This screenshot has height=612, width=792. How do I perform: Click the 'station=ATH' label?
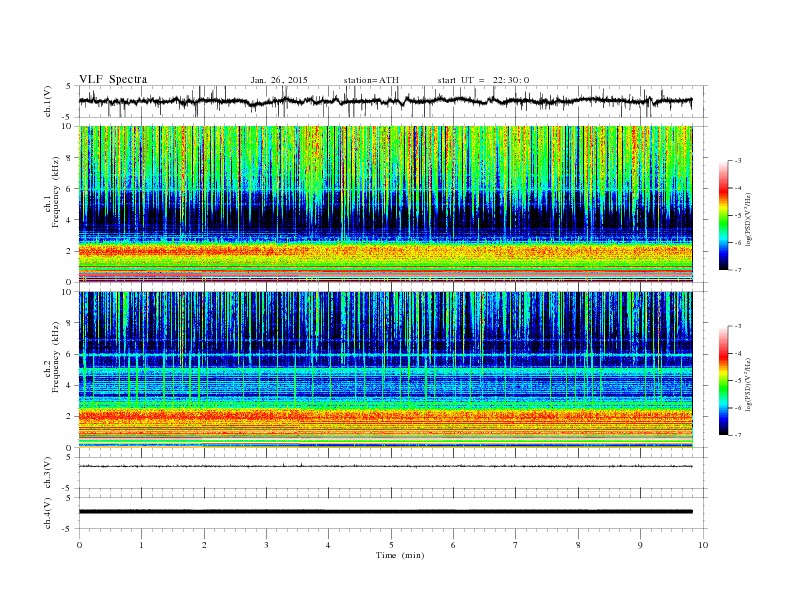[x=371, y=80]
